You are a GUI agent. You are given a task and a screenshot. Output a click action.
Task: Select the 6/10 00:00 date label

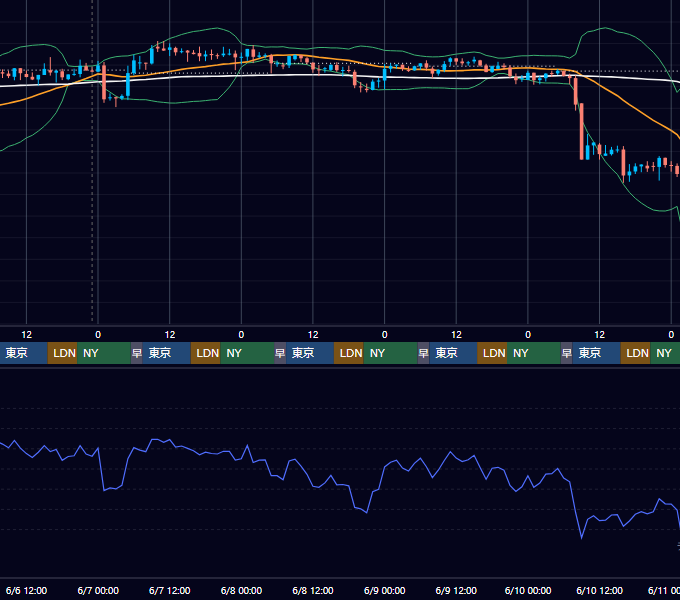(528, 590)
